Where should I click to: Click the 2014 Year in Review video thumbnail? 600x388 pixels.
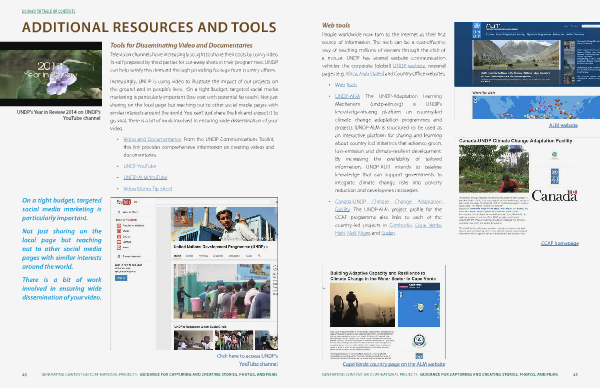point(51,74)
